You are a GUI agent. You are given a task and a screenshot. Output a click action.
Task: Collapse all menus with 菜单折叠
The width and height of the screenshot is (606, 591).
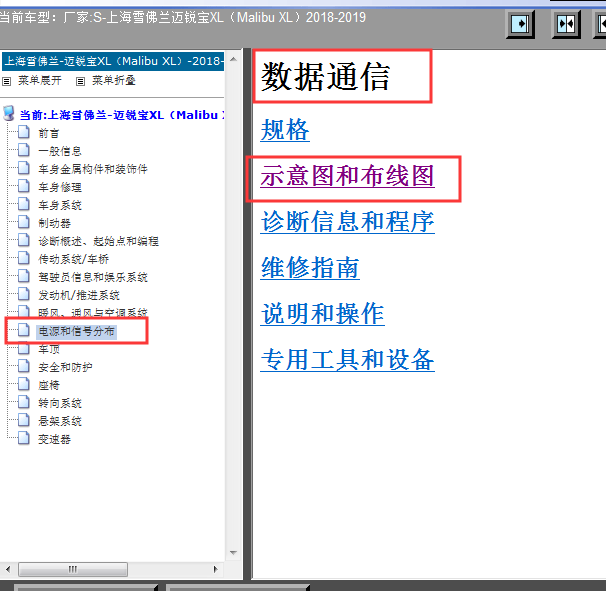pyautogui.click(x=114, y=80)
